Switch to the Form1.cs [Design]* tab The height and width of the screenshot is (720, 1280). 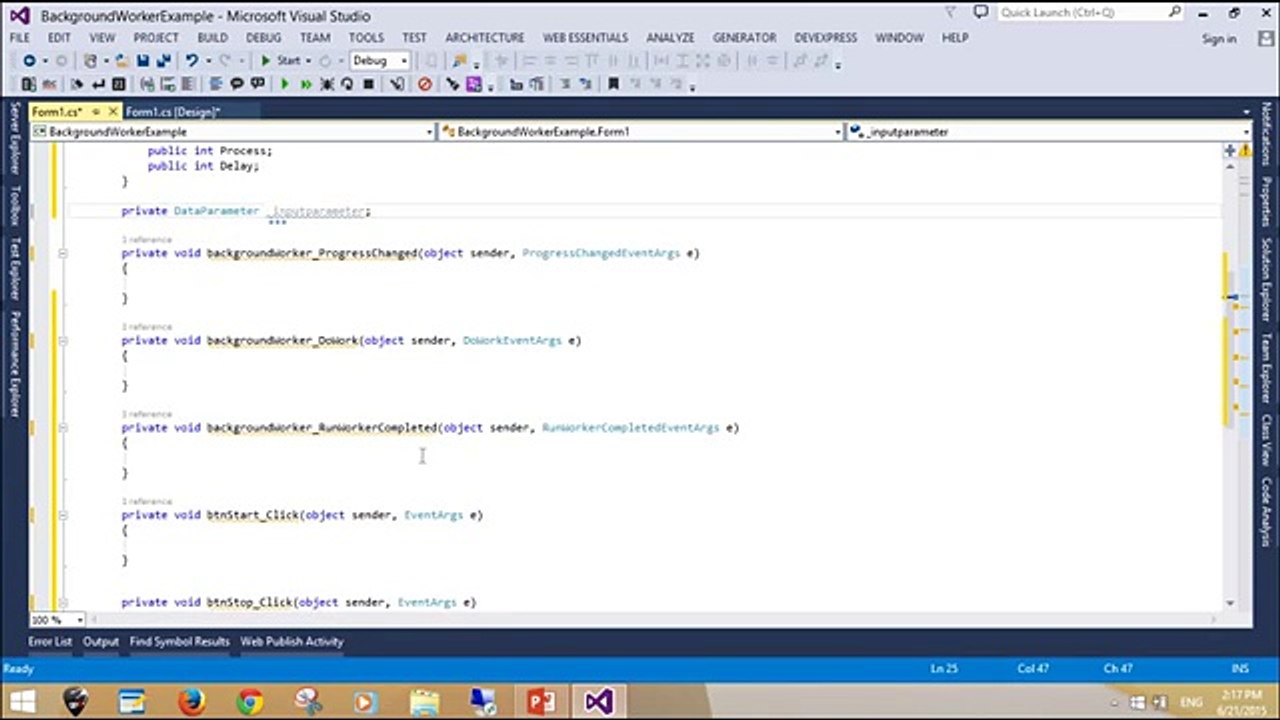[x=173, y=112]
